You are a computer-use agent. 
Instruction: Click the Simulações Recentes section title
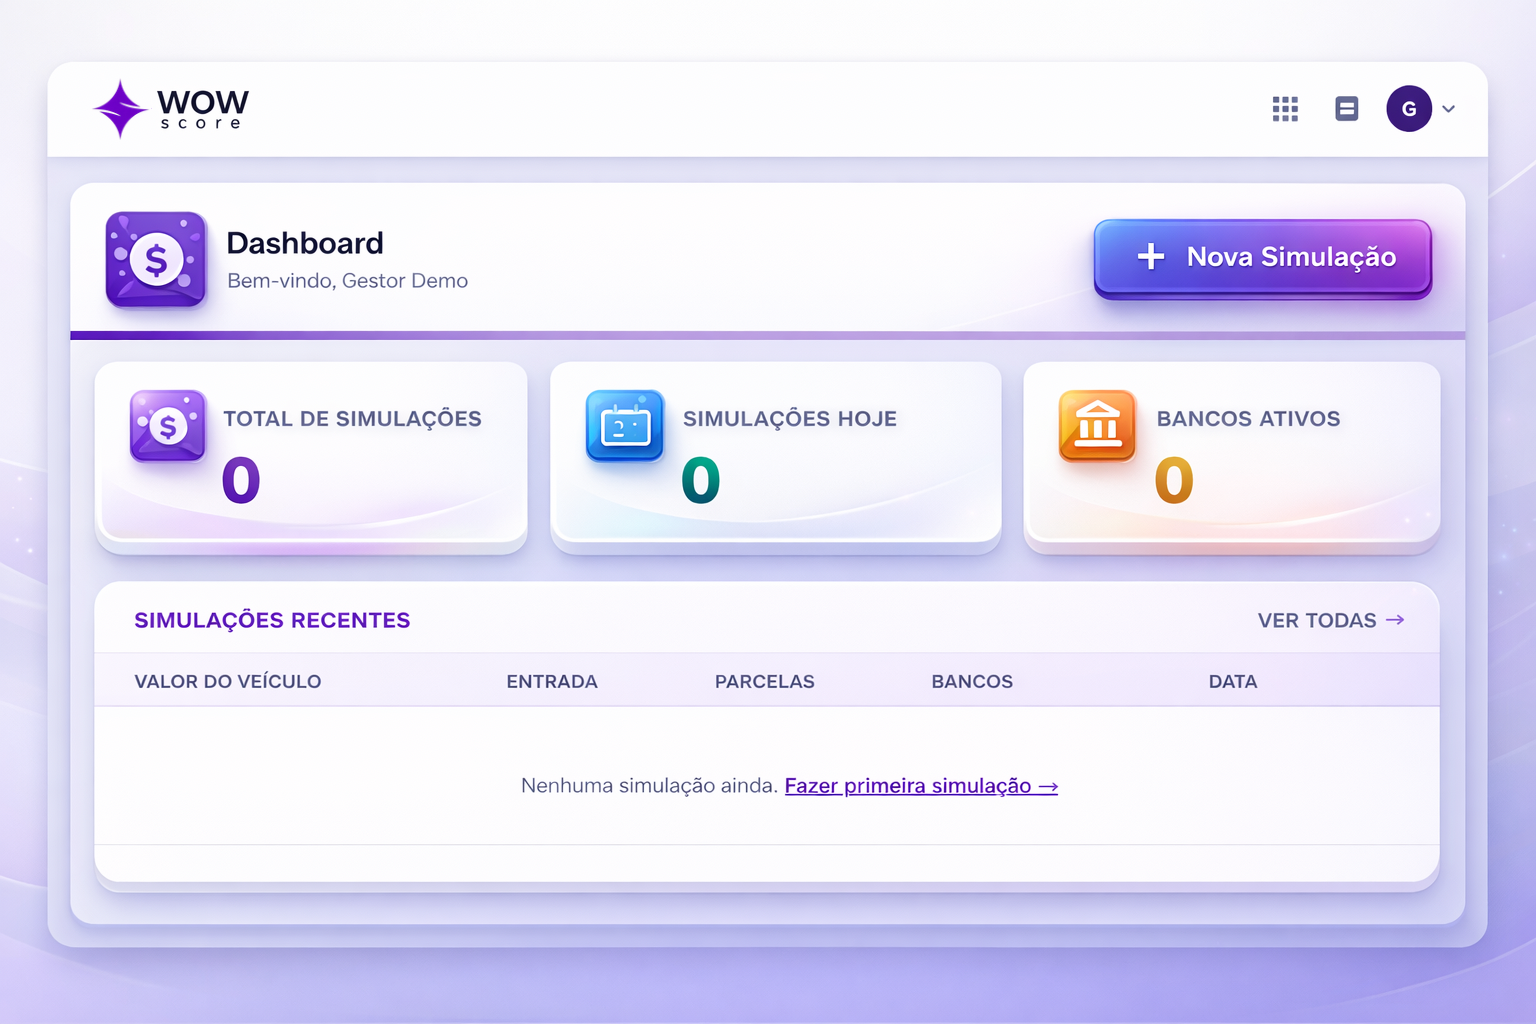[272, 620]
